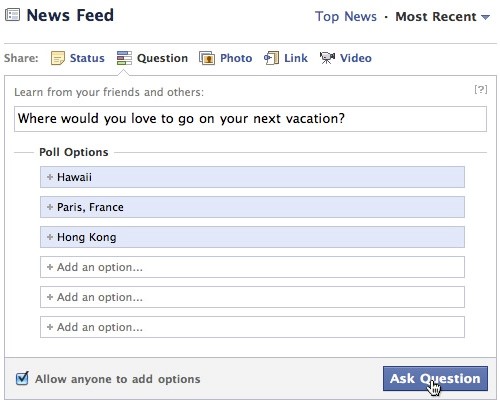Click the first empty Add an option field
The image size is (500, 405).
pos(252,267)
